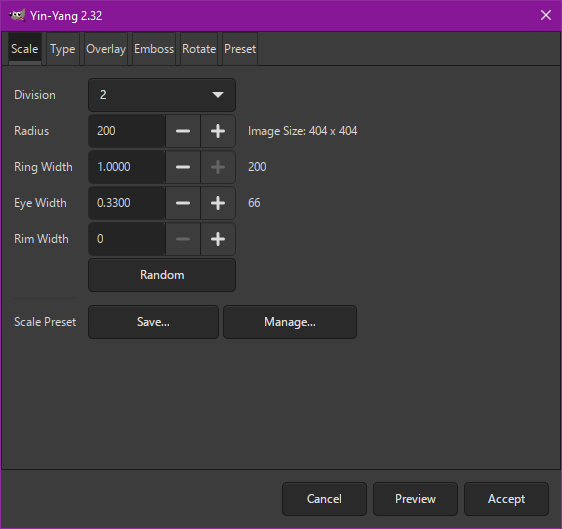562x529 pixels.
Task: Decrease the Eye Width with minus
Action: [x=183, y=203]
